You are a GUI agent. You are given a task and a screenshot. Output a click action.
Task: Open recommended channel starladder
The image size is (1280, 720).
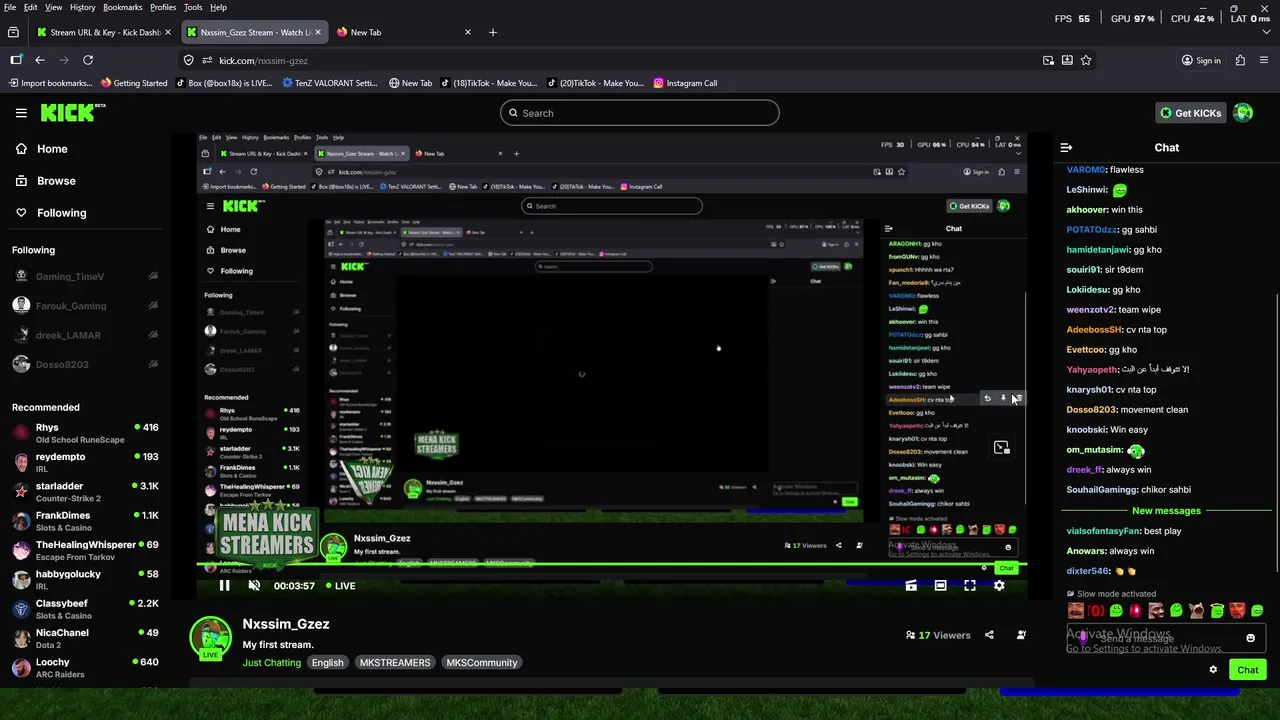tap(85, 492)
